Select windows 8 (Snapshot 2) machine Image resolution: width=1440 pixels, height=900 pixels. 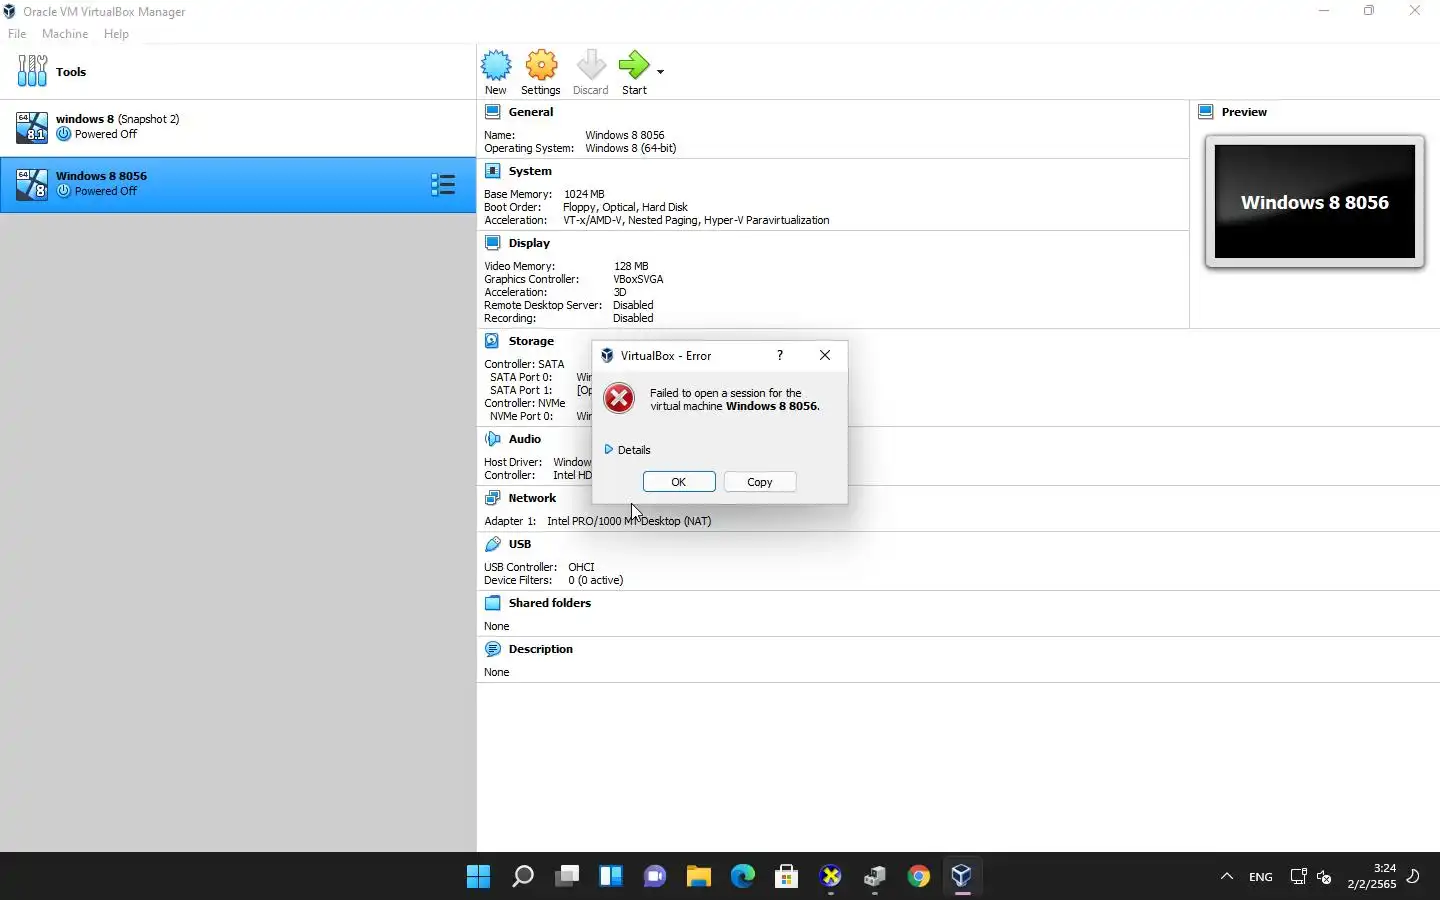[x=238, y=127]
